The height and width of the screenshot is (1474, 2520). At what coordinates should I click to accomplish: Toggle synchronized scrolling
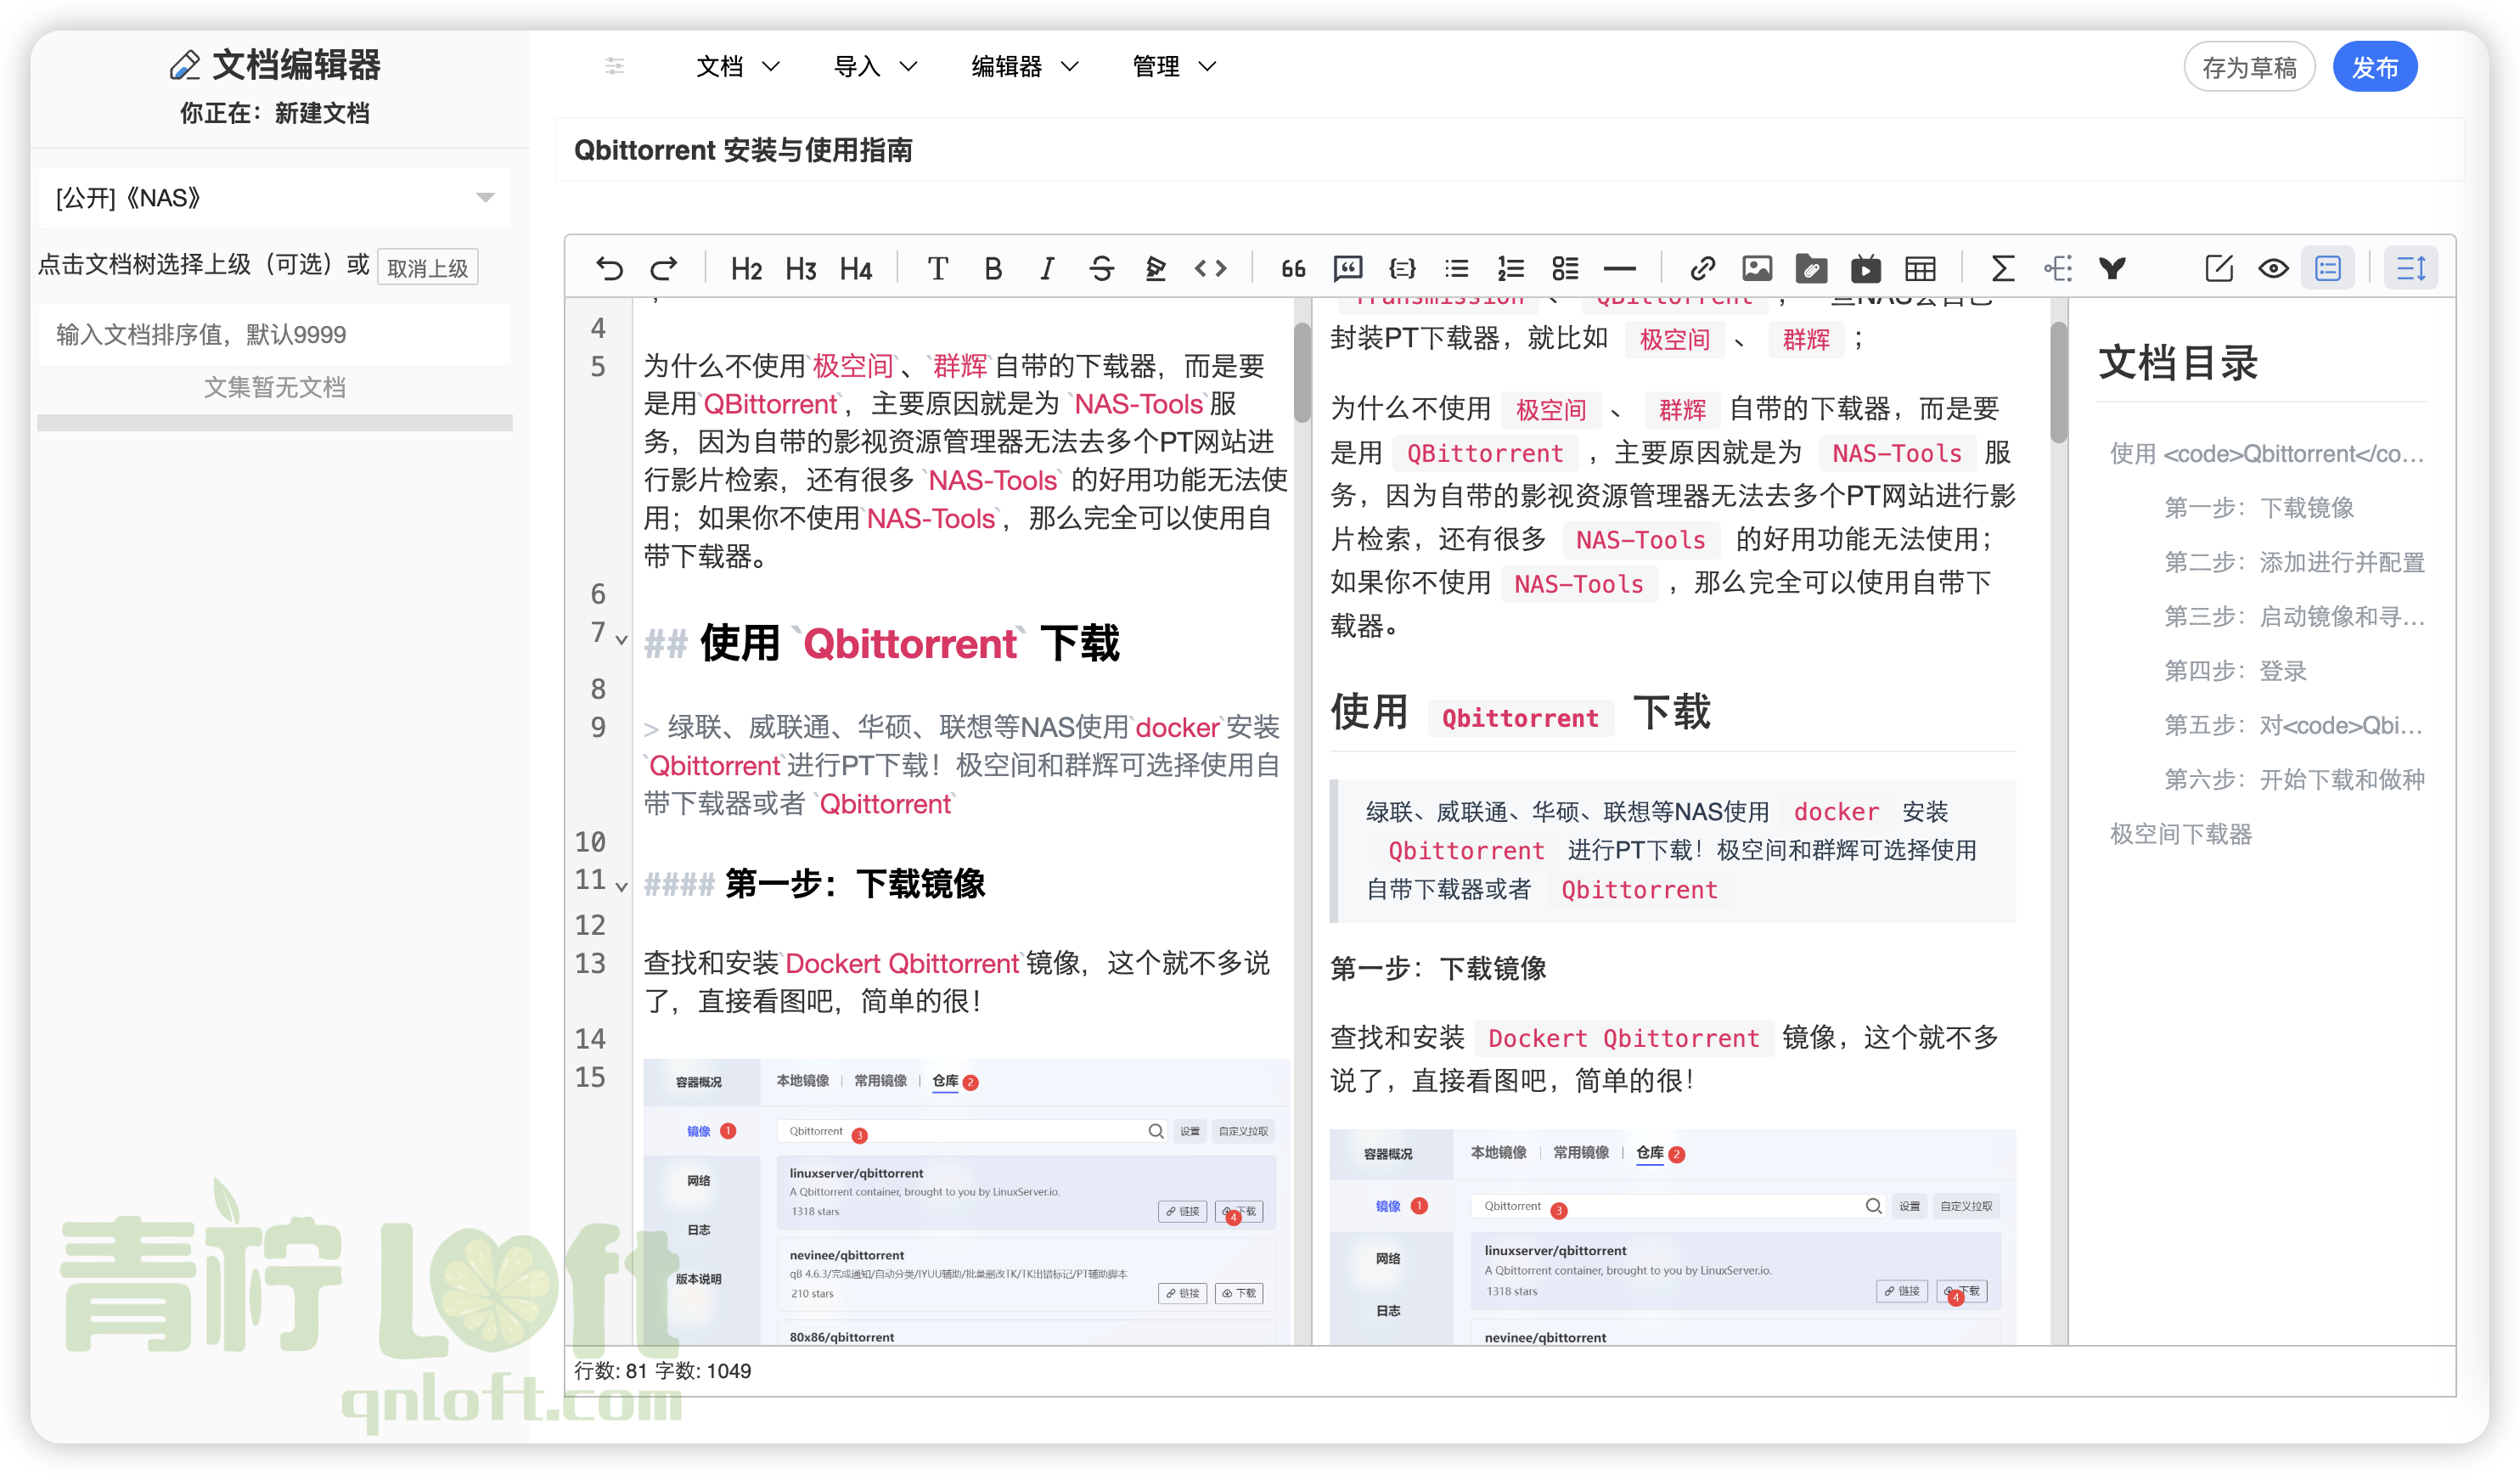tap(2411, 268)
